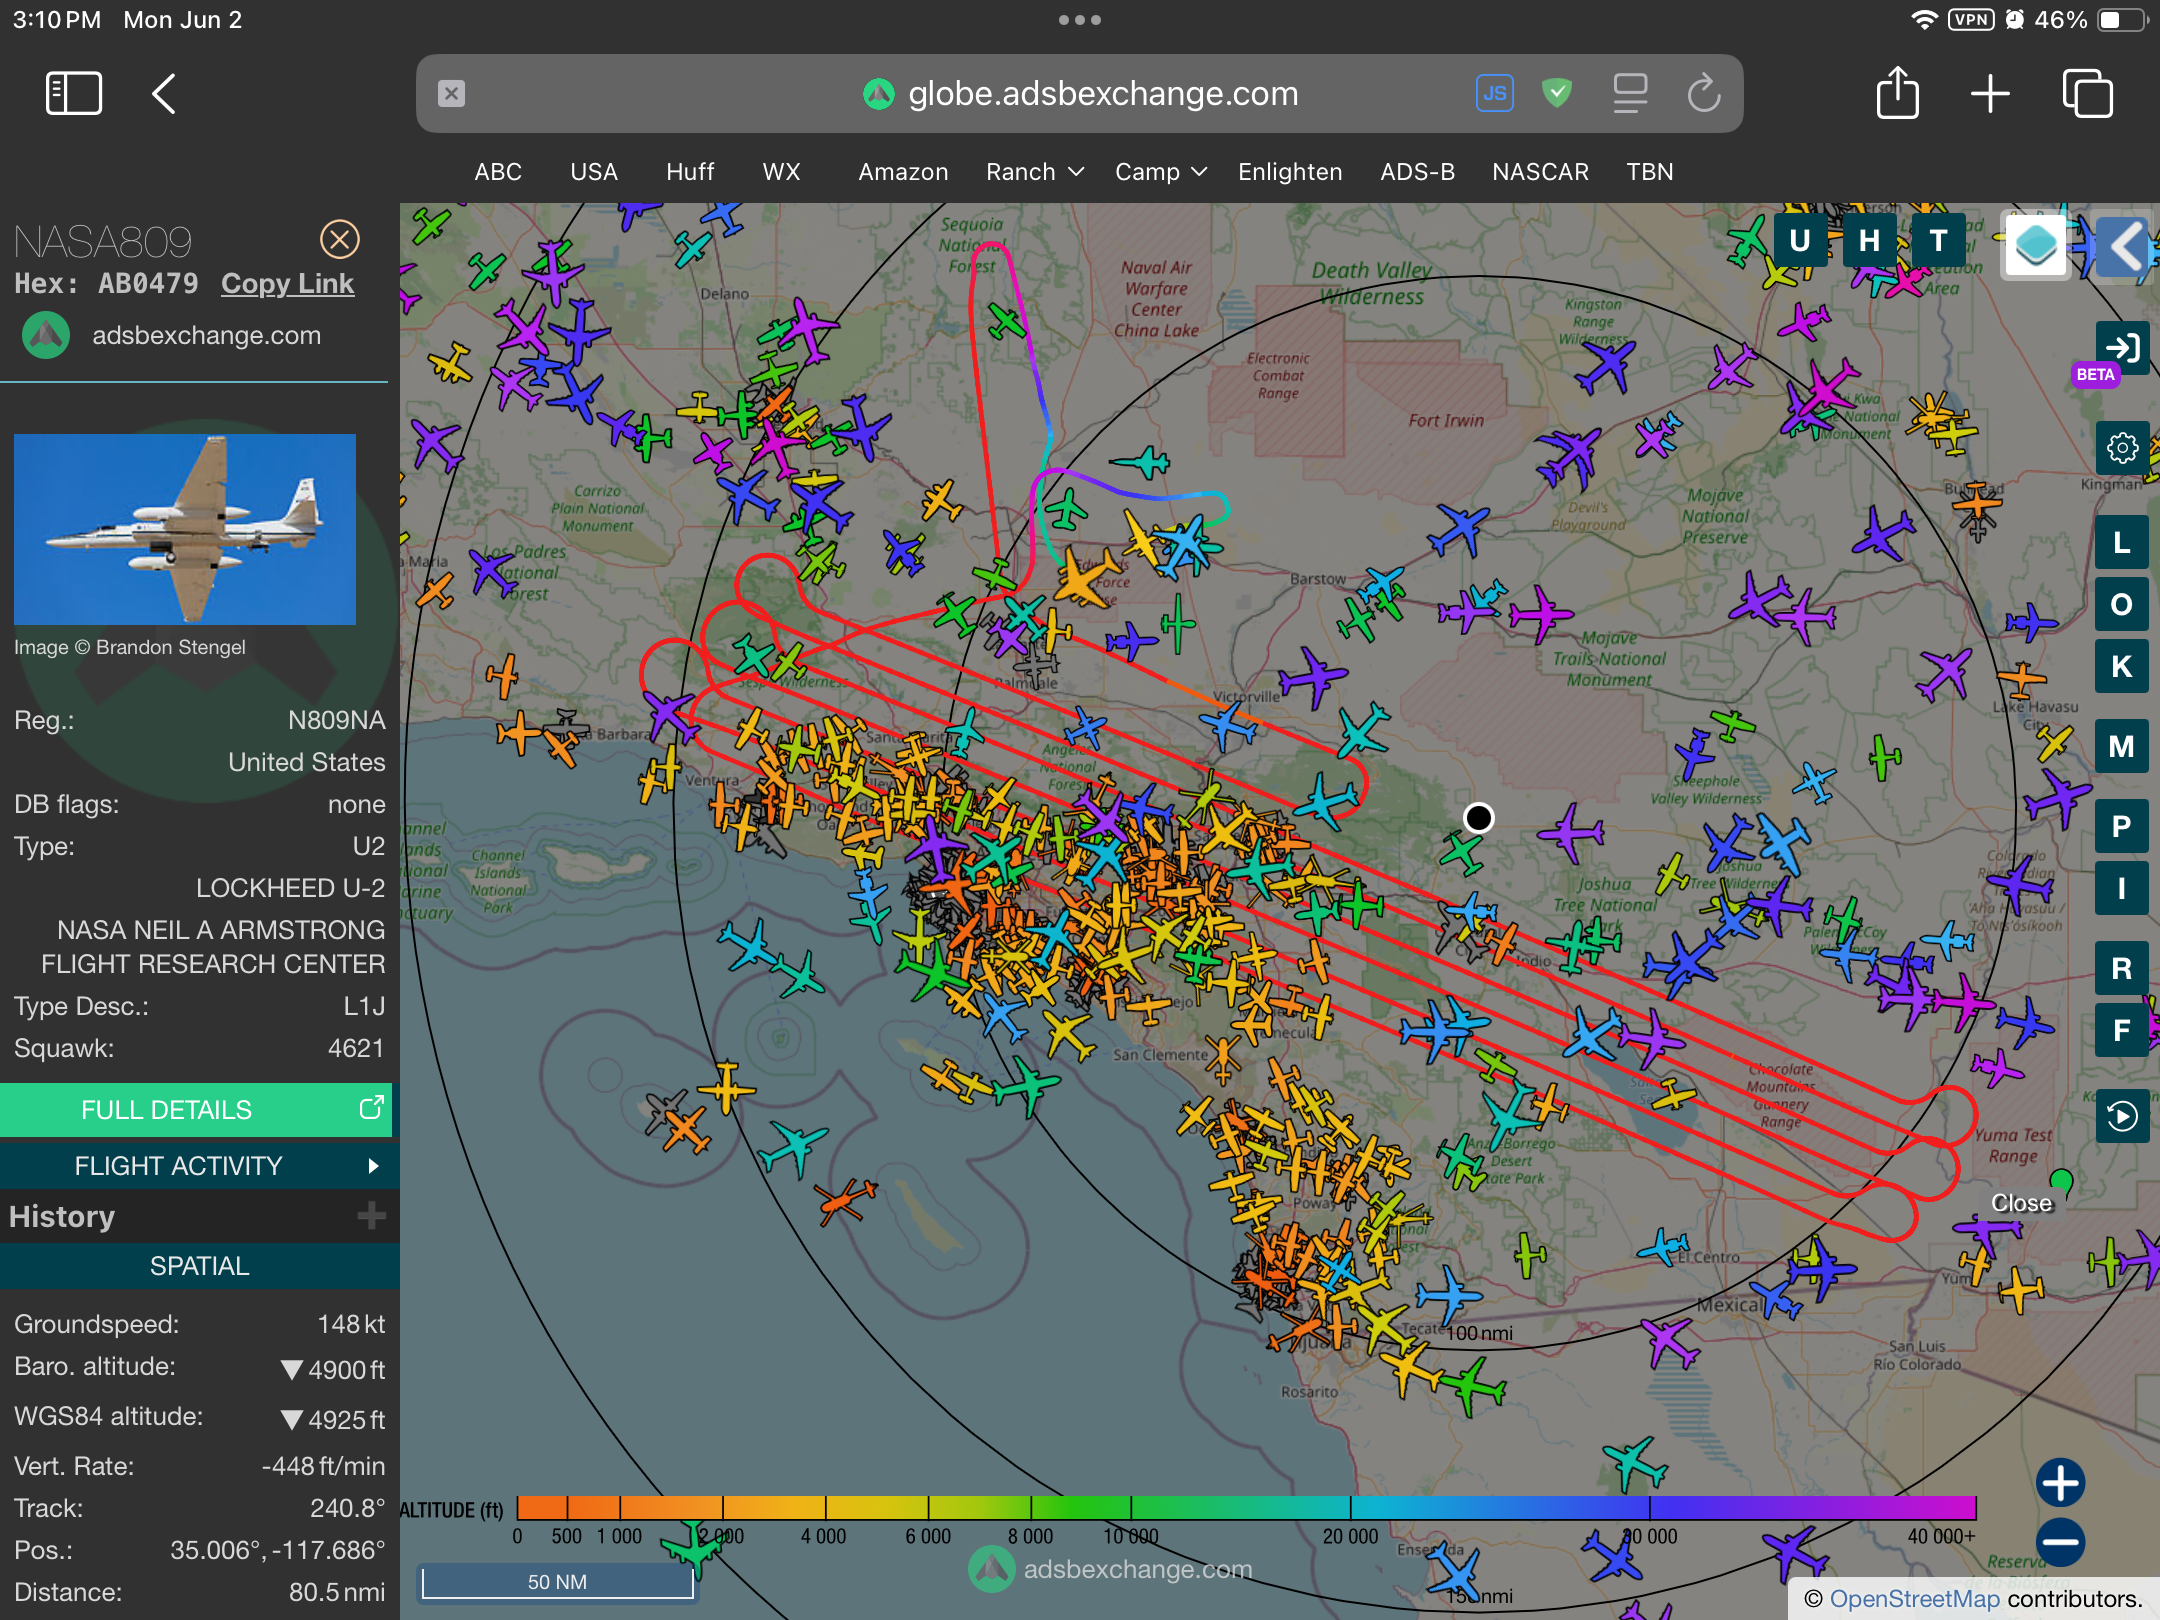Screen dimensions: 2160x1620
Task: Expand the History section plus
Action: coord(371,1216)
